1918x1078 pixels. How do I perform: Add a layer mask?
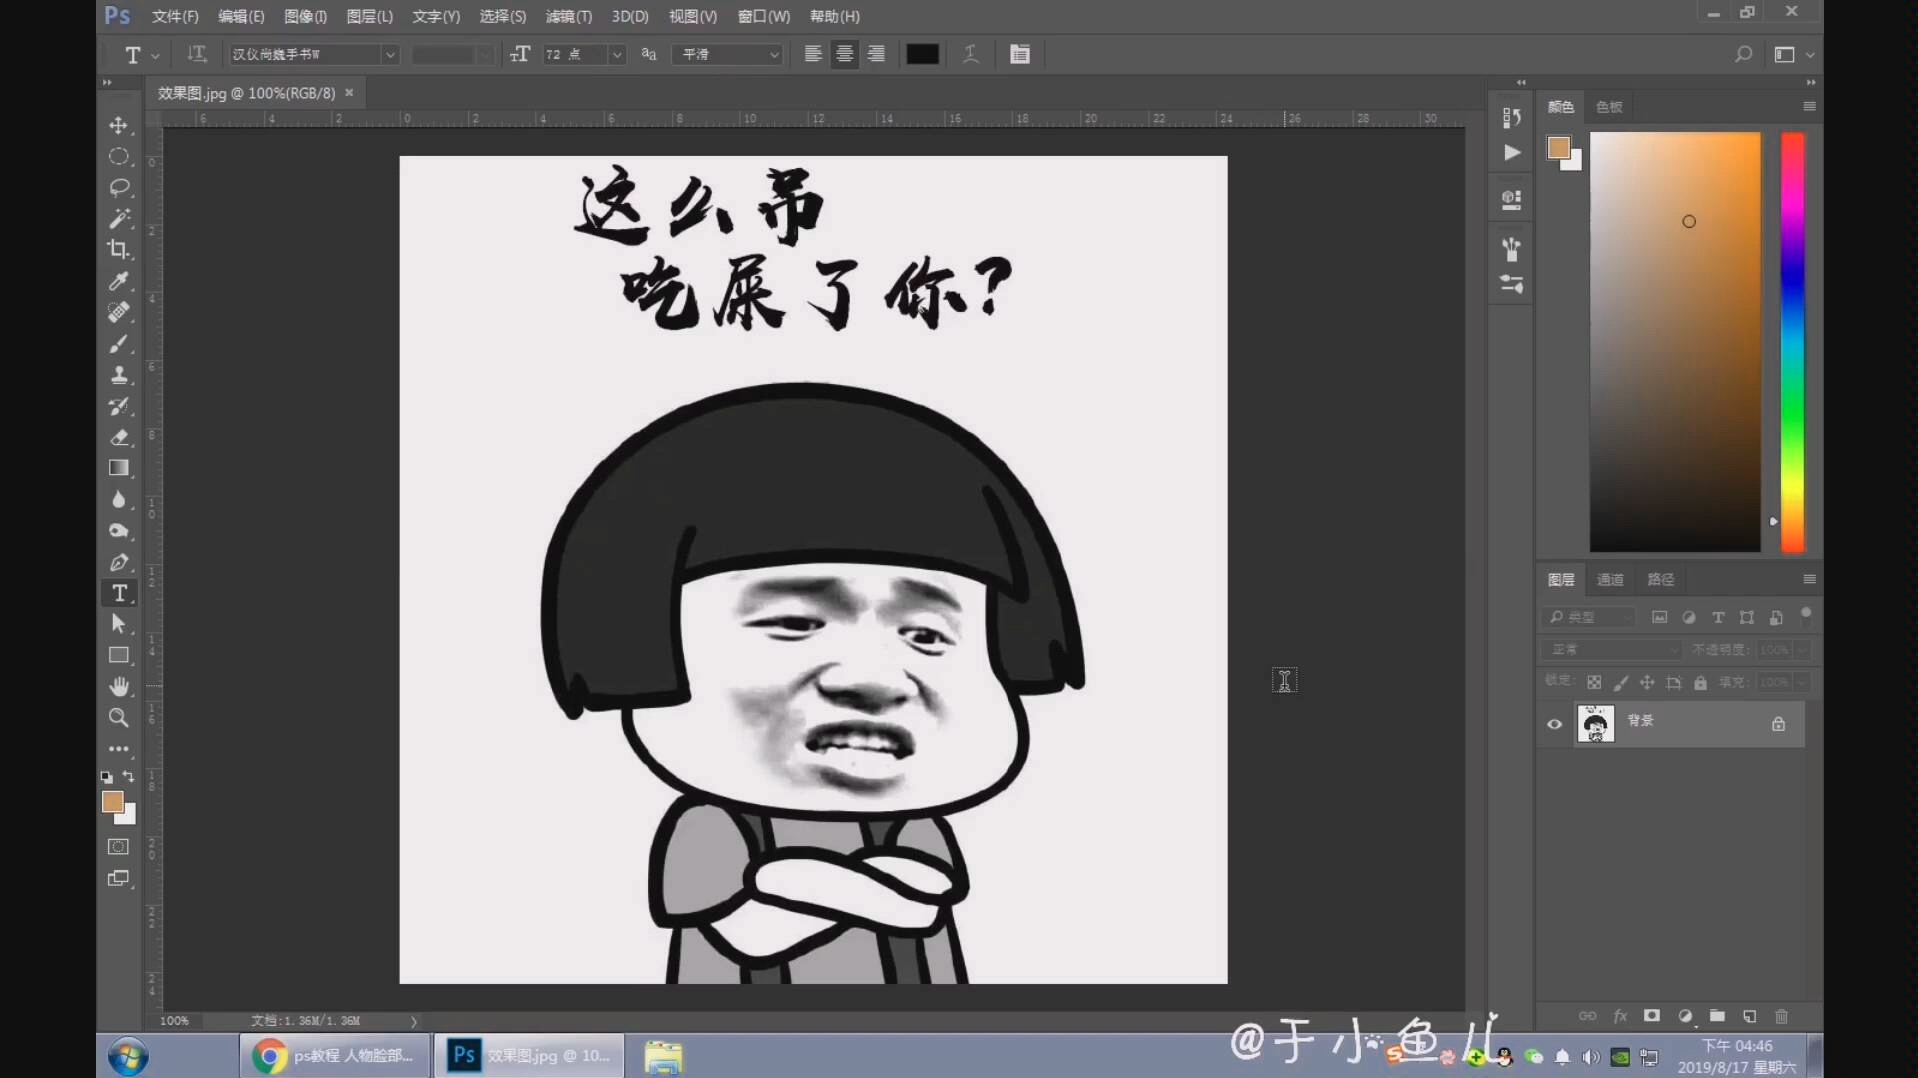pyautogui.click(x=1652, y=1016)
